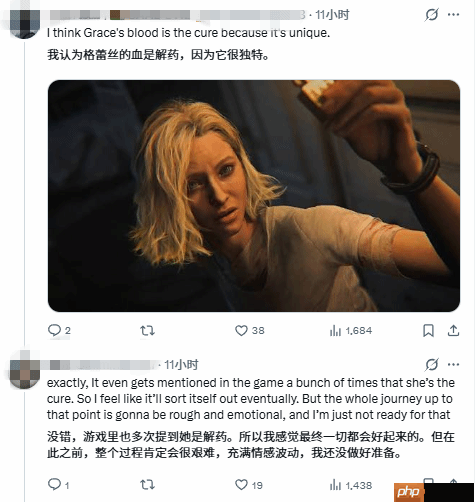
Task: Open Grok icon on first tweet
Action: point(432,15)
